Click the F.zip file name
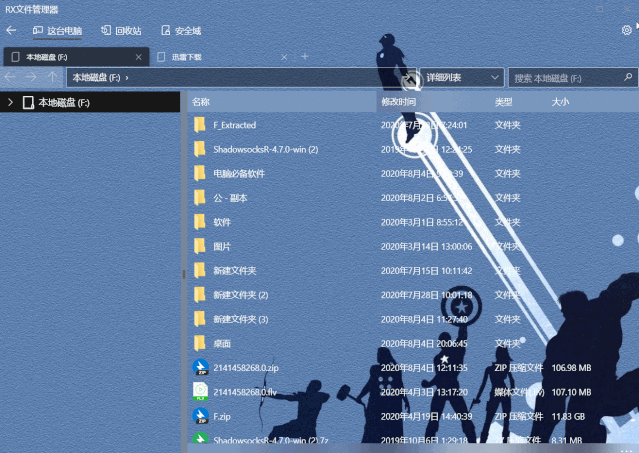Image resolution: width=639 pixels, height=453 pixels. pos(222,416)
